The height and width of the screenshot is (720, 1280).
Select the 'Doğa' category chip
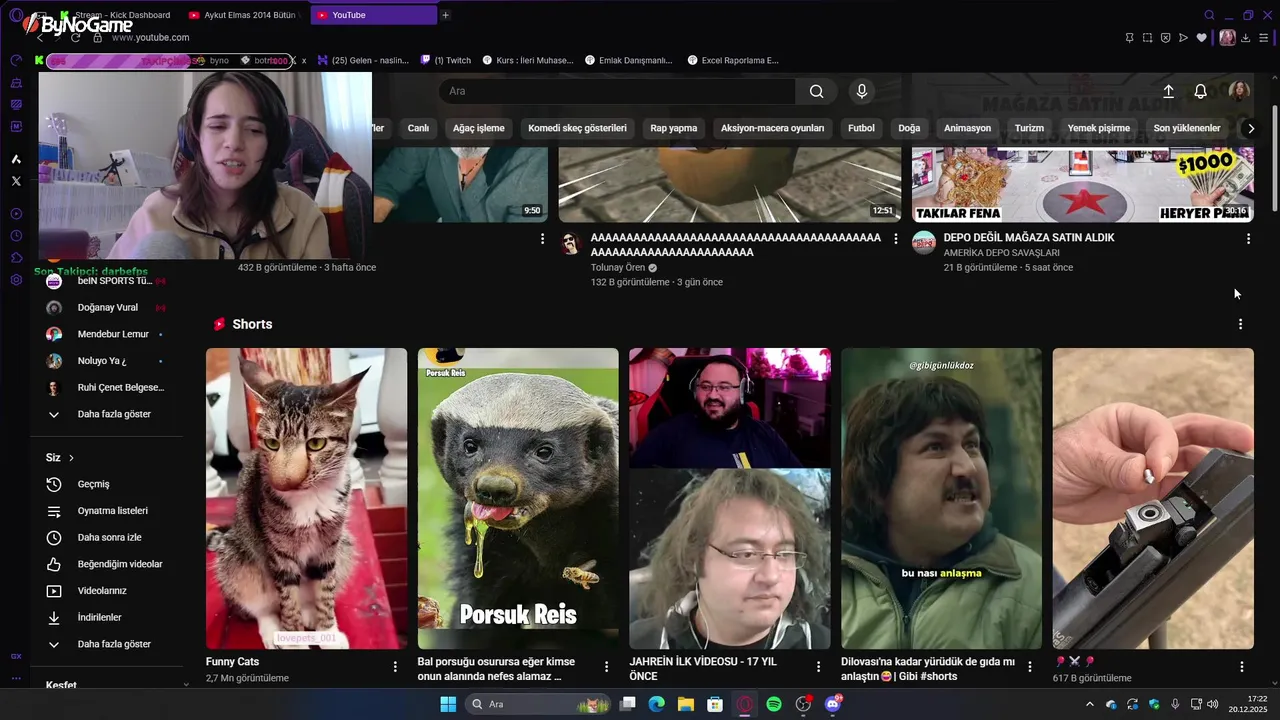909,128
